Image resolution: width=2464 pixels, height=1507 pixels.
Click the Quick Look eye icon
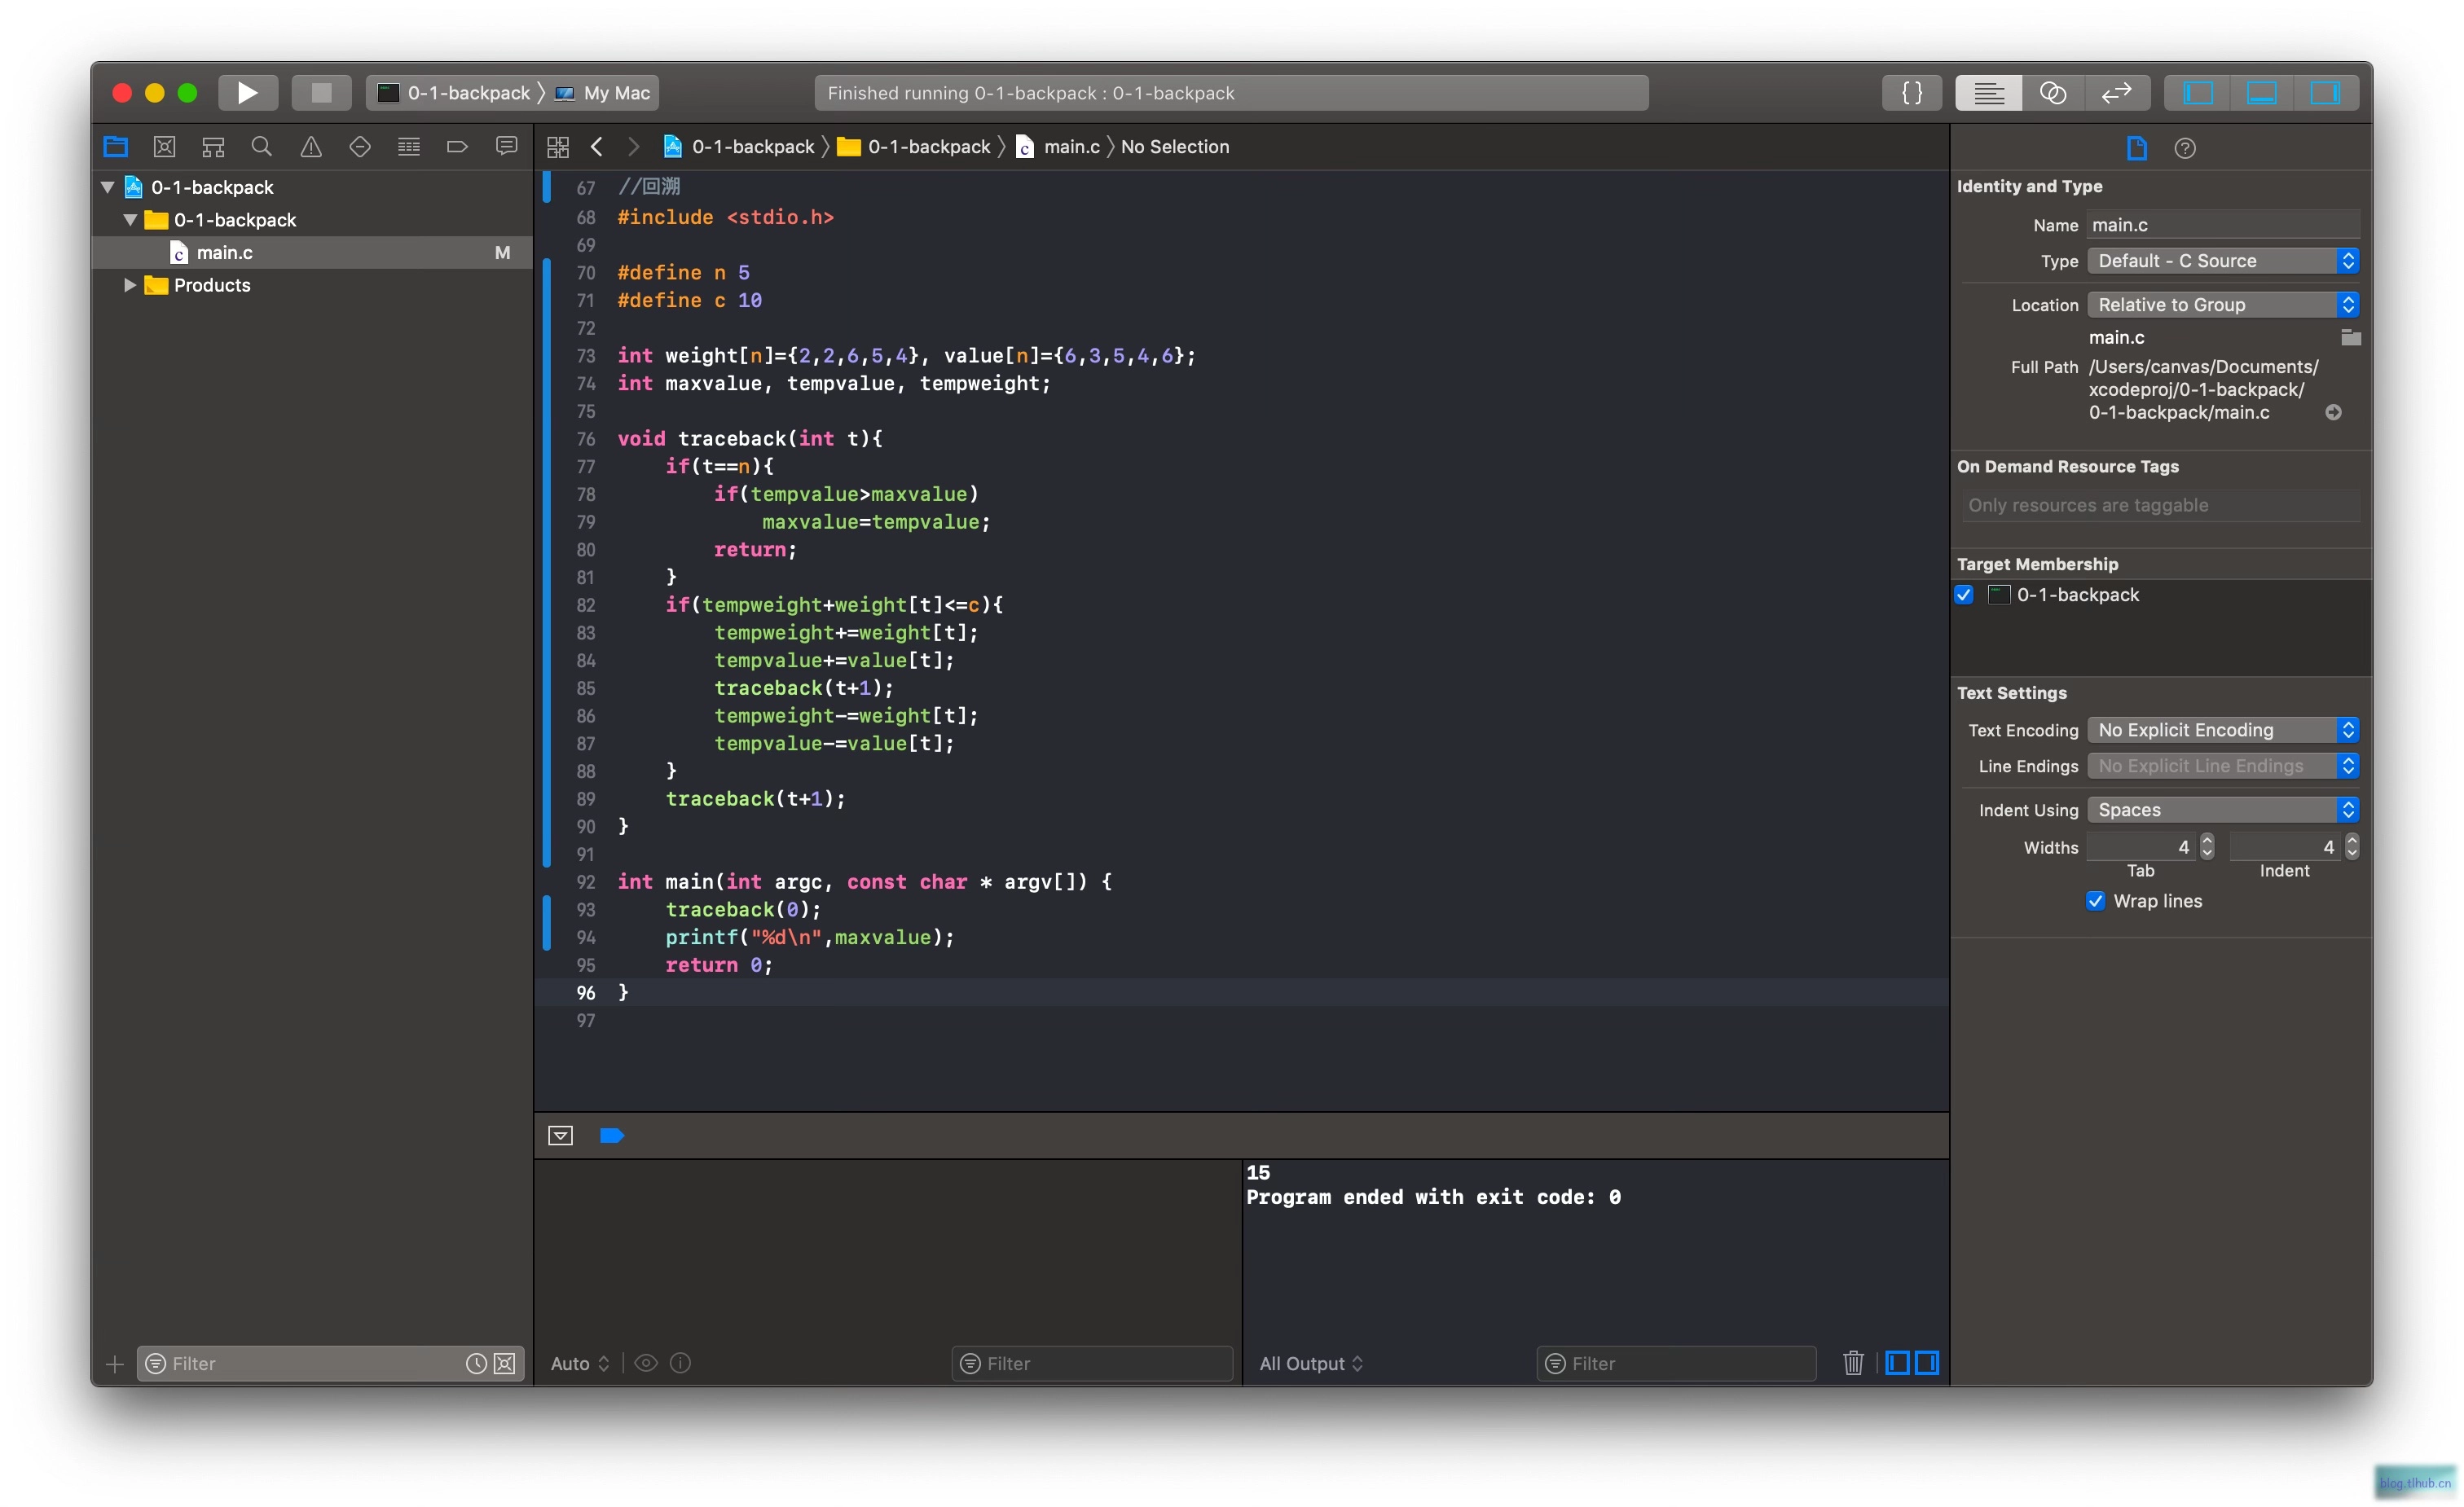pos(646,1363)
